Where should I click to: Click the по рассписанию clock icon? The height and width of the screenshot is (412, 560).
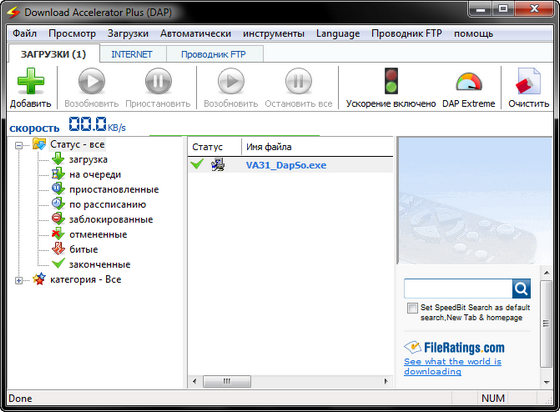(58, 204)
